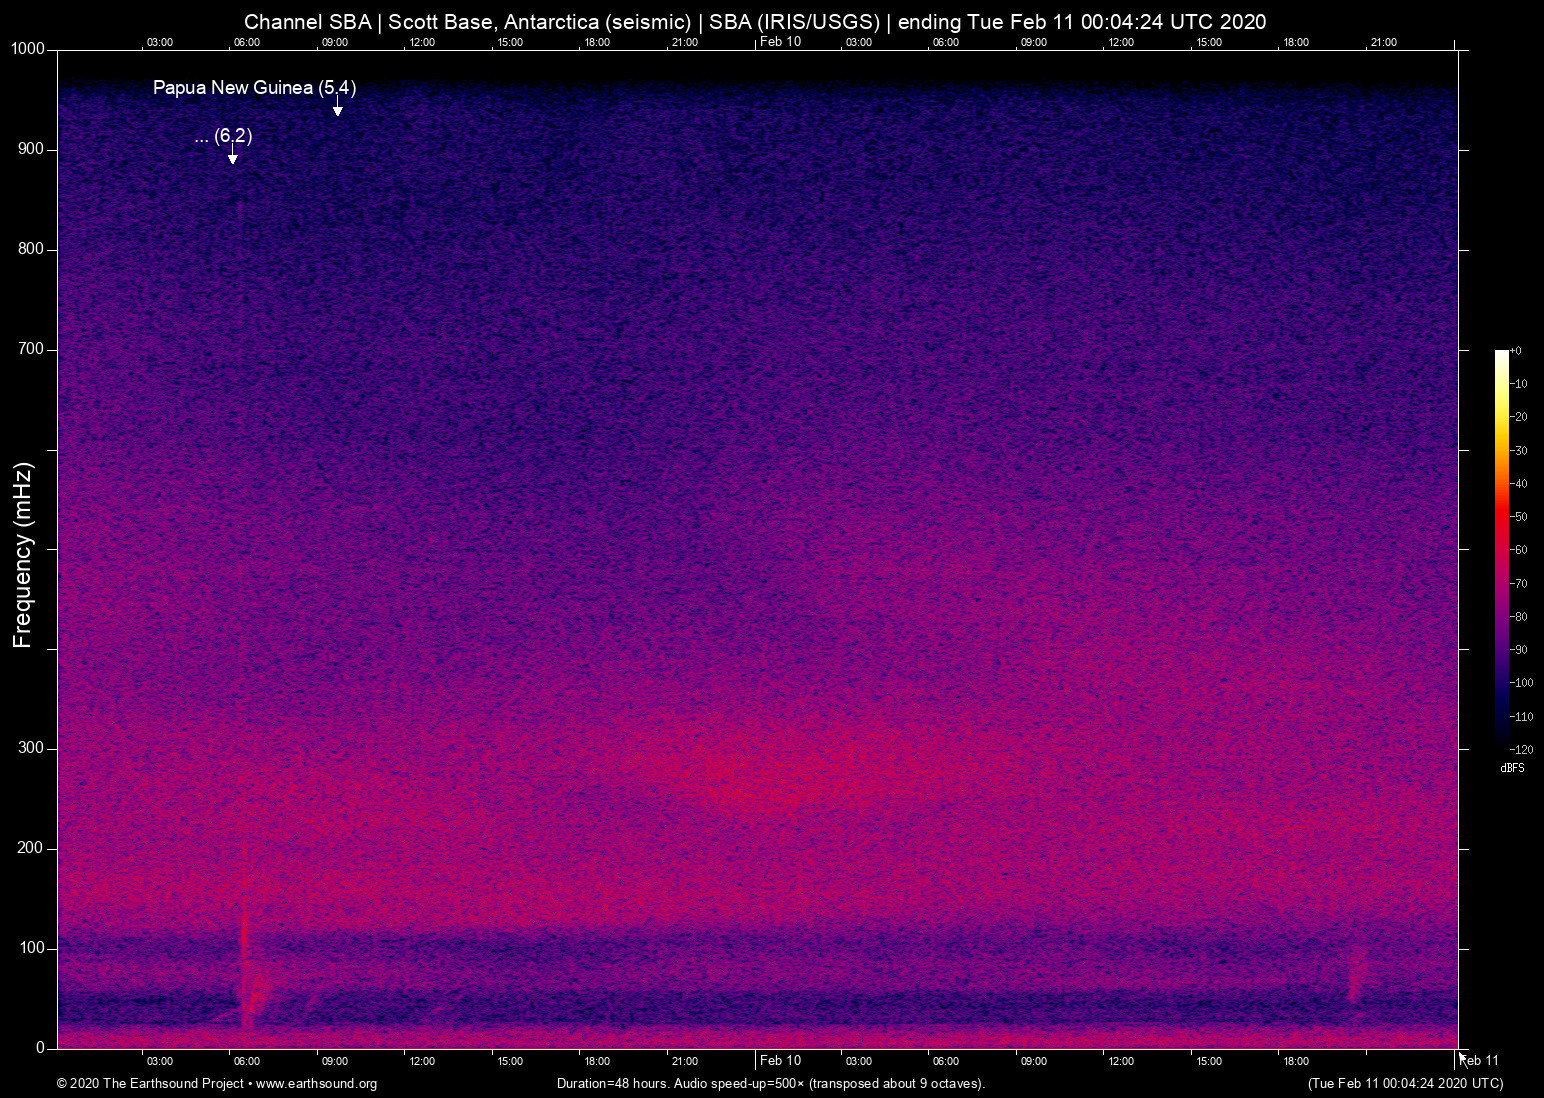The image size is (1544, 1098).
Task: Click the footer timestamp Tue Feb 11 00:04:24
Action: coord(1405,1084)
